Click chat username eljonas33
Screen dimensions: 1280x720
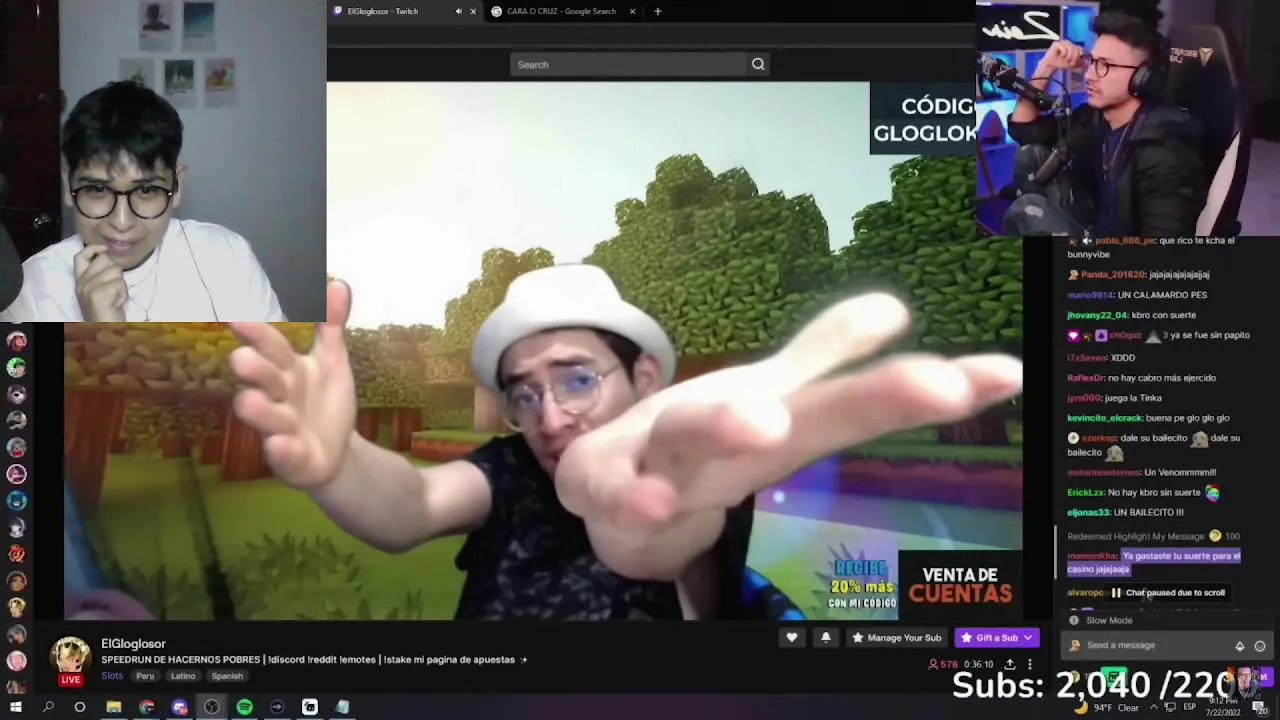click(1088, 512)
